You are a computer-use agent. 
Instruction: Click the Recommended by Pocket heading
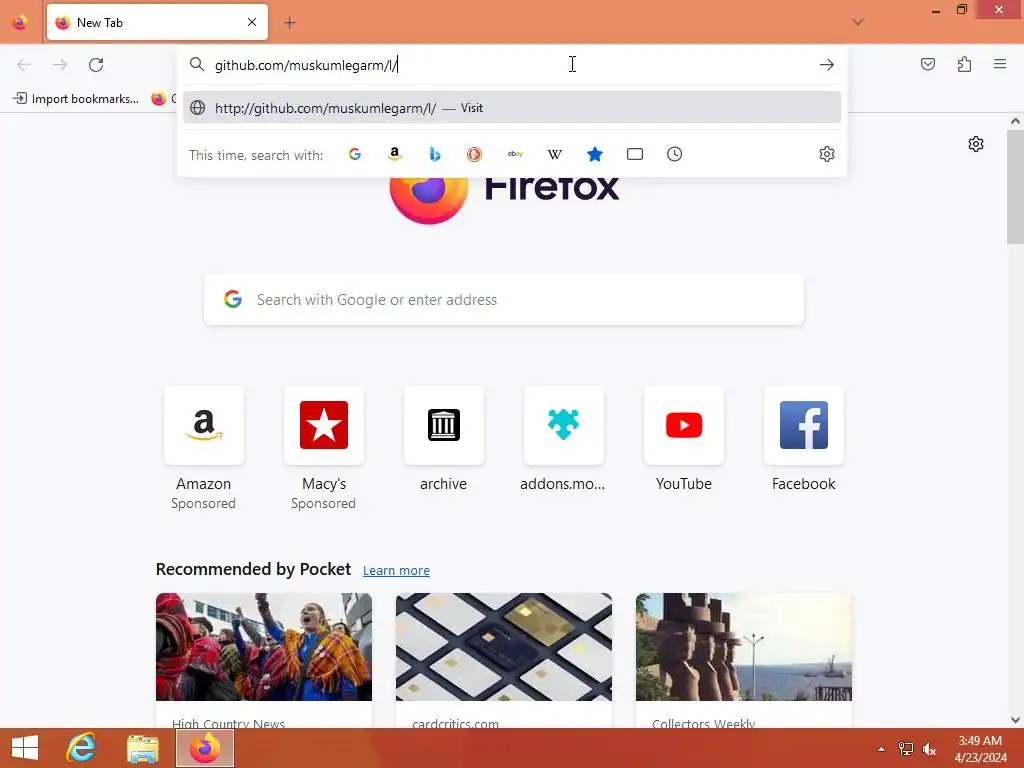(253, 569)
